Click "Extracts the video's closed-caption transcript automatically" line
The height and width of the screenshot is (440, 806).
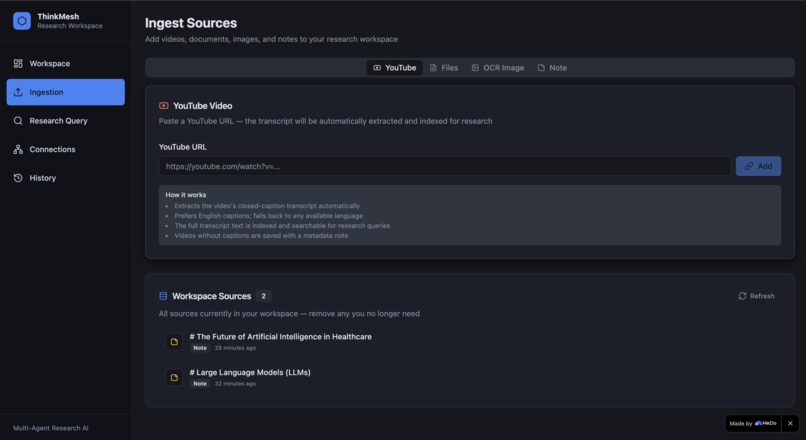click(x=267, y=206)
